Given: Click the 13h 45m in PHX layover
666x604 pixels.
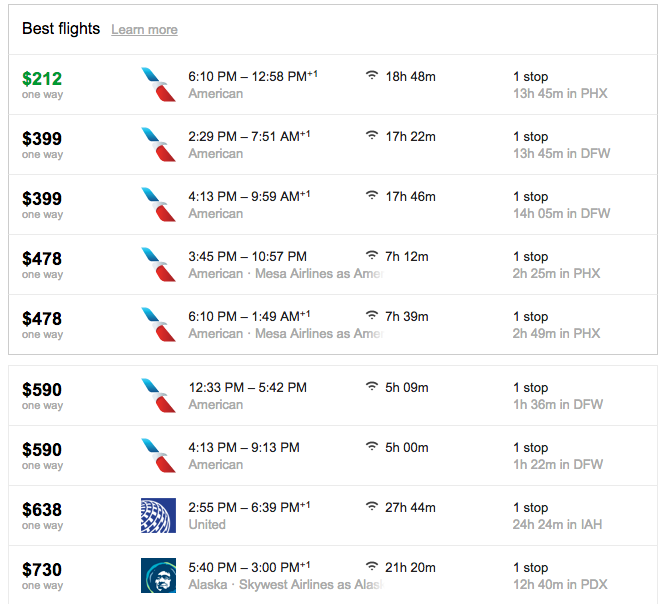Looking at the screenshot, I should tap(560, 93).
